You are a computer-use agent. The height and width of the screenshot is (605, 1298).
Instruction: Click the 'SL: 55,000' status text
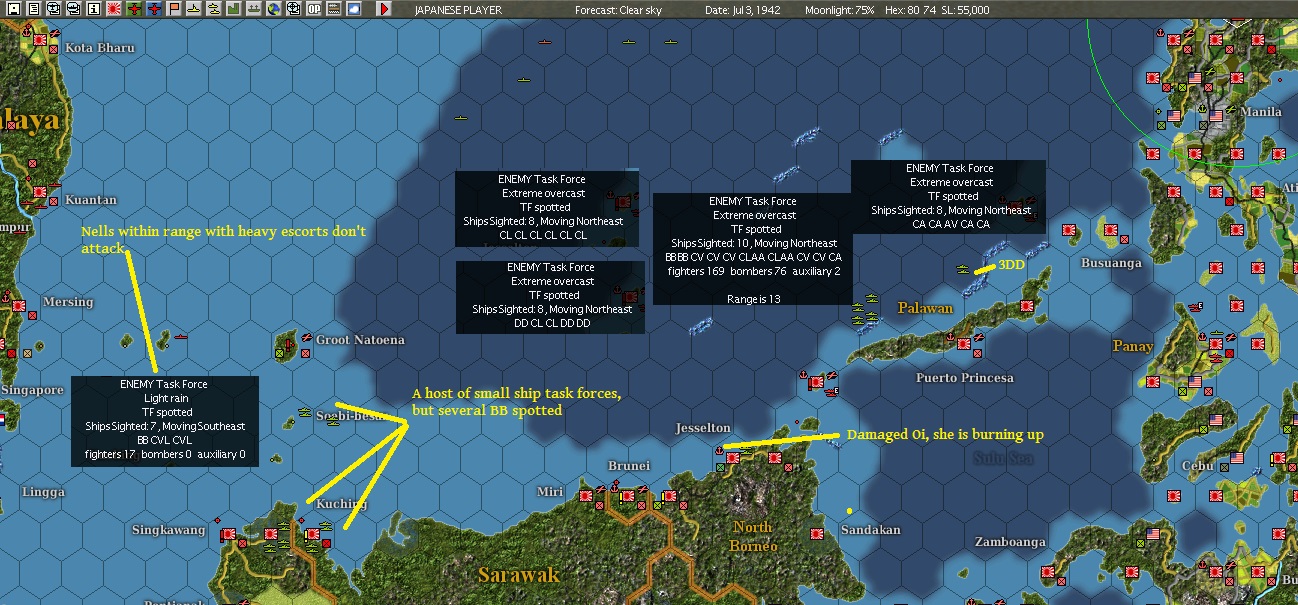tap(967, 10)
